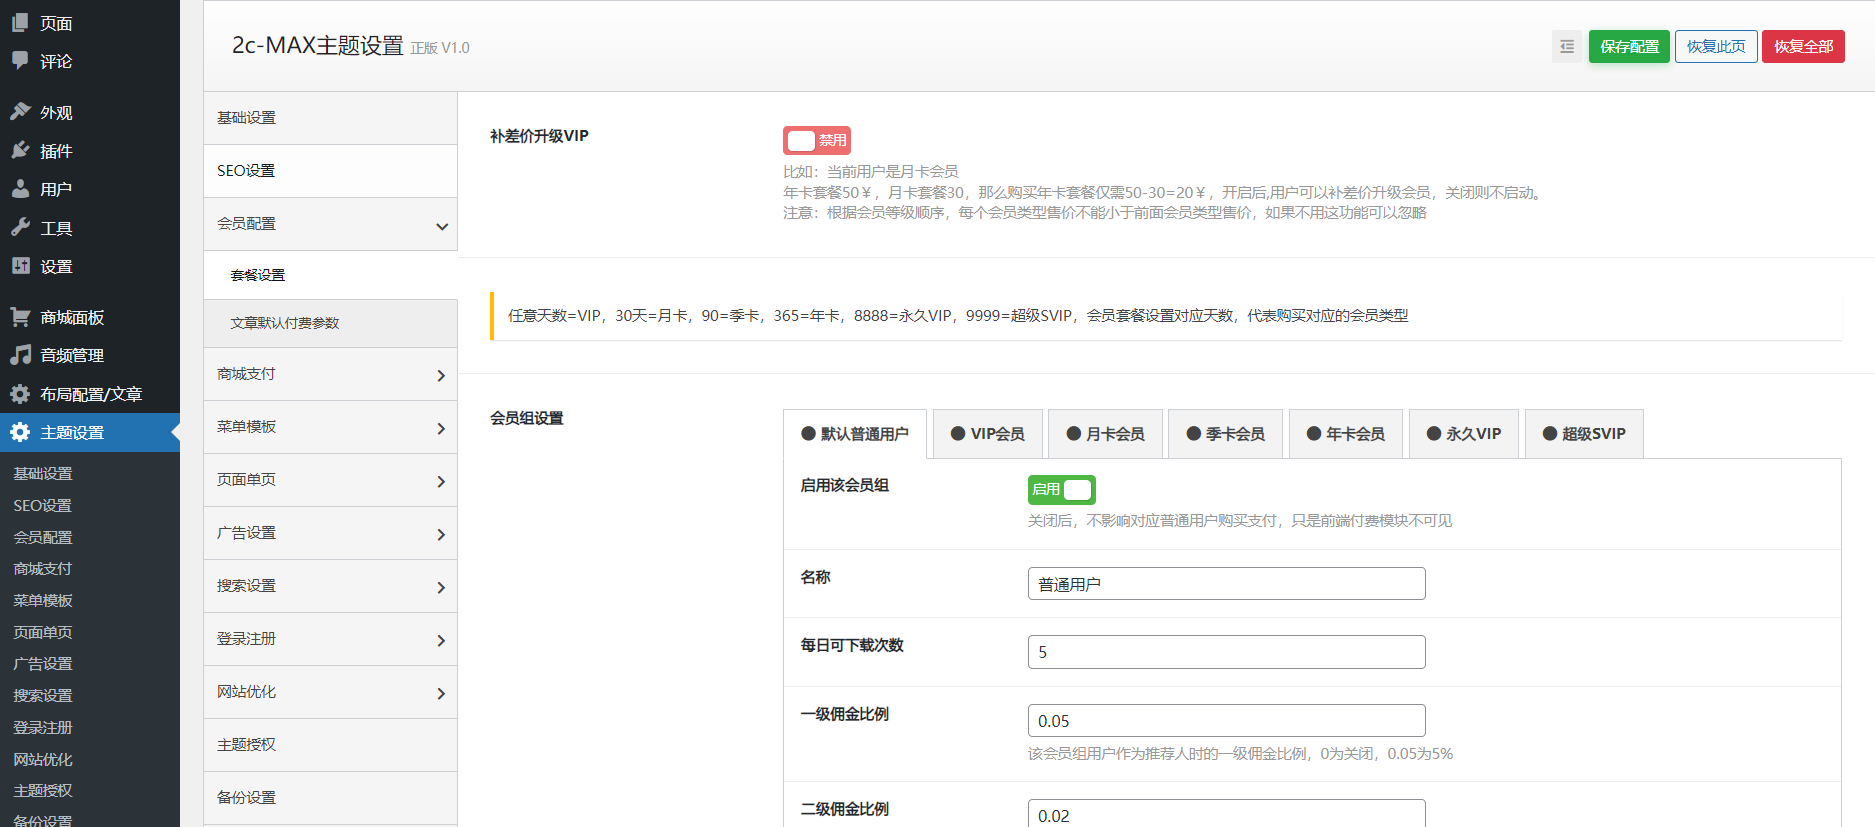Image resolution: width=1875 pixels, height=827 pixels.
Task: Switch to the 年卡会员 tab
Action: coord(1346,434)
